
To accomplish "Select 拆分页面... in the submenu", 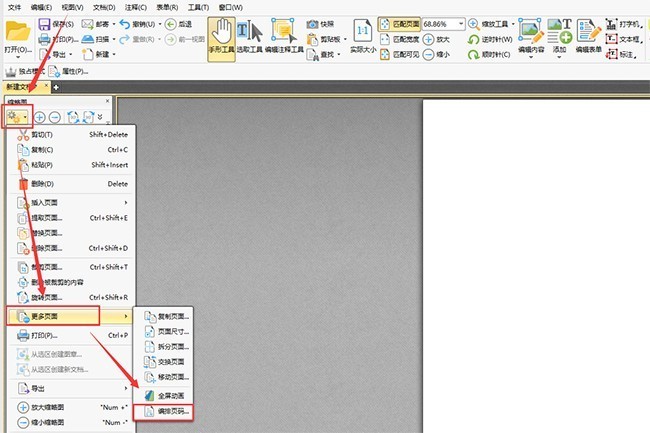I will pyautogui.click(x=163, y=346).
